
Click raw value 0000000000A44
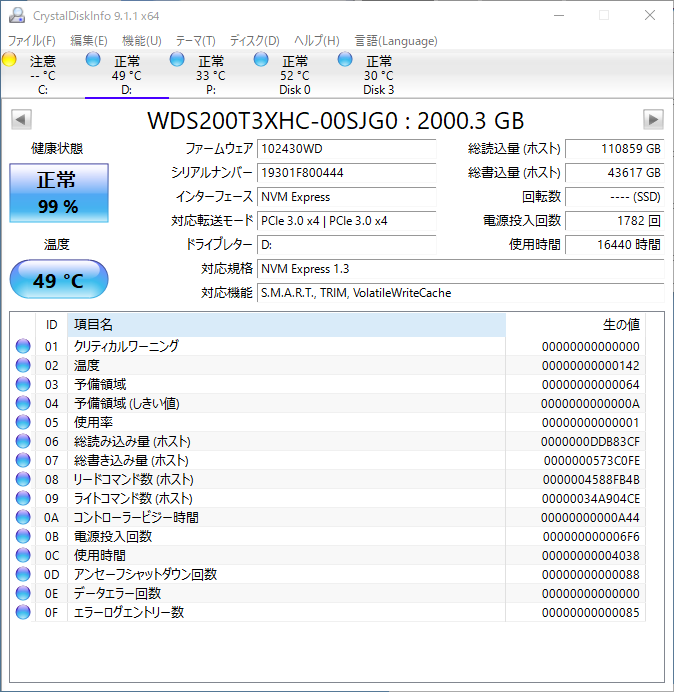(x=590, y=517)
